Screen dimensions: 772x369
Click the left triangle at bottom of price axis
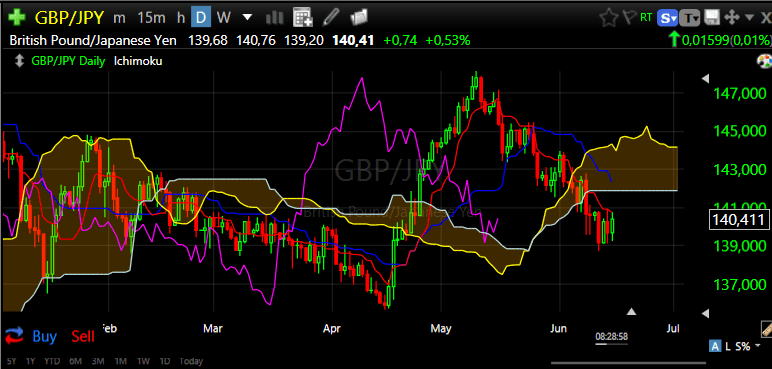(x=706, y=313)
